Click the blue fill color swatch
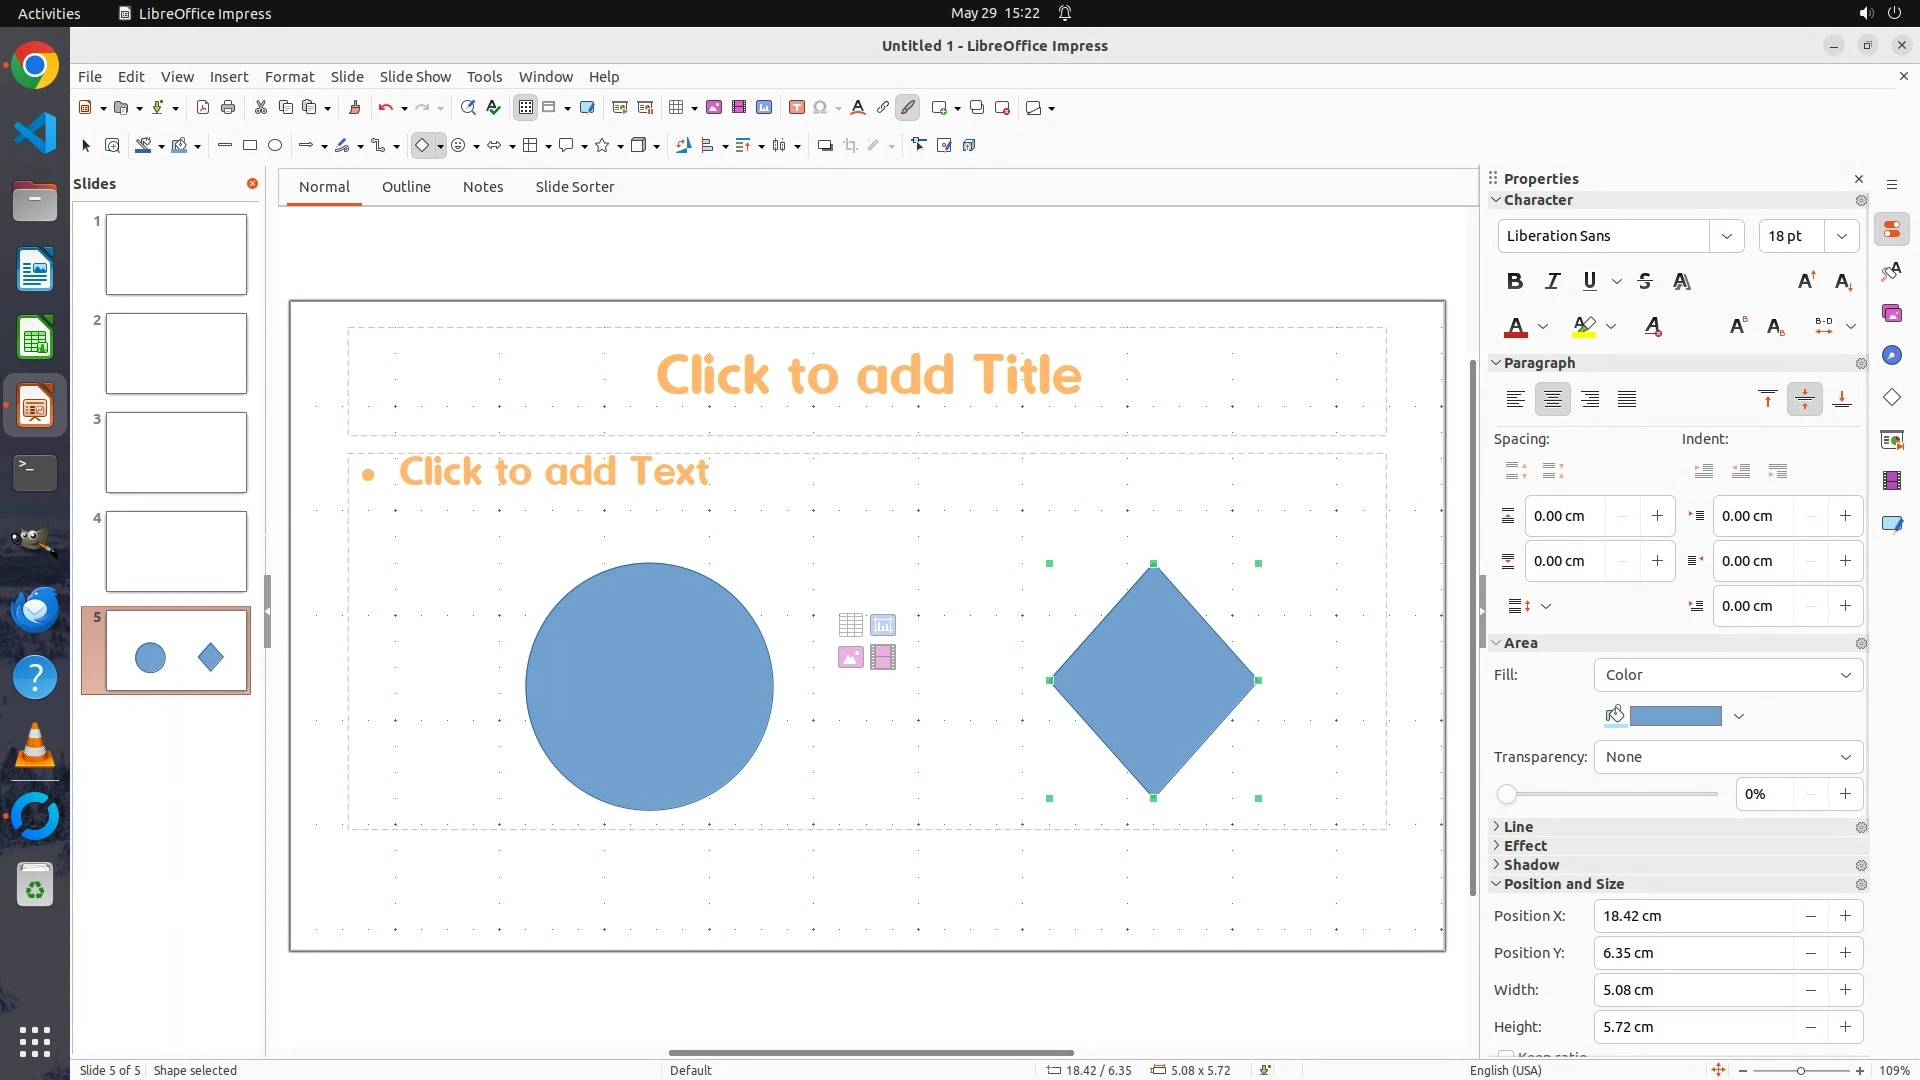 1675,716
